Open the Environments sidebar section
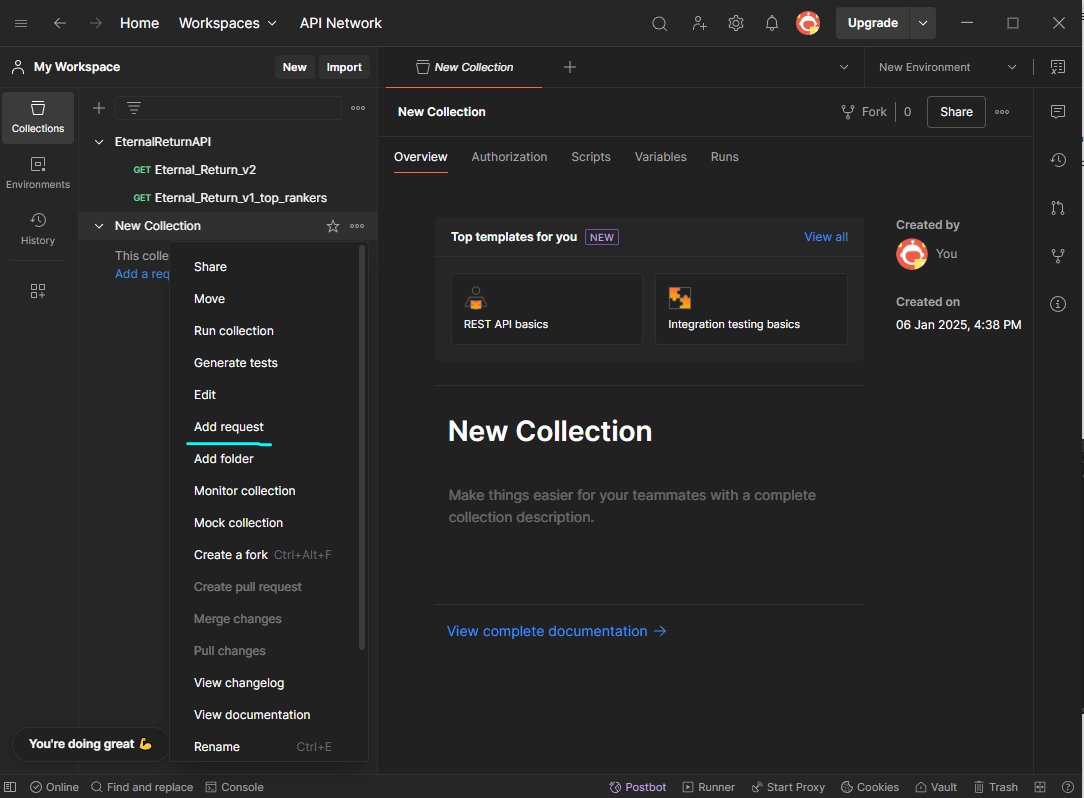This screenshot has height=798, width=1084. click(x=38, y=174)
